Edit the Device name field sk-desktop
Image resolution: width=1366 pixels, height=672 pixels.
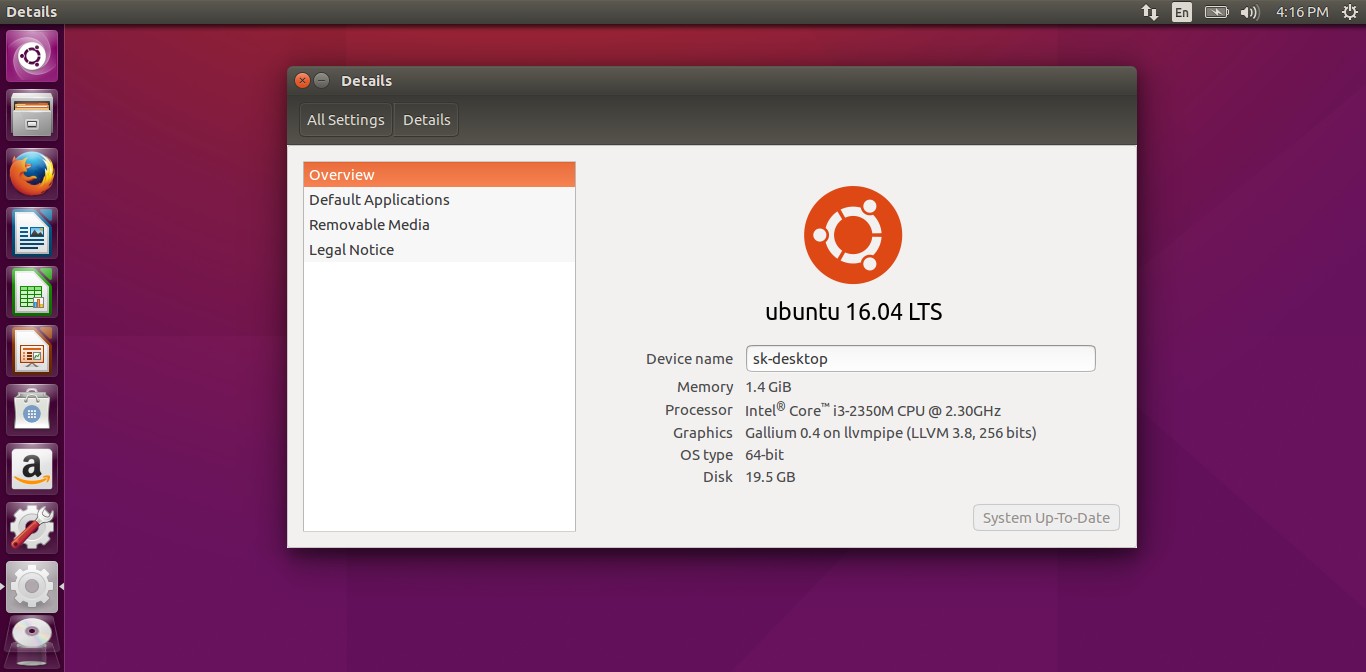[920, 359]
